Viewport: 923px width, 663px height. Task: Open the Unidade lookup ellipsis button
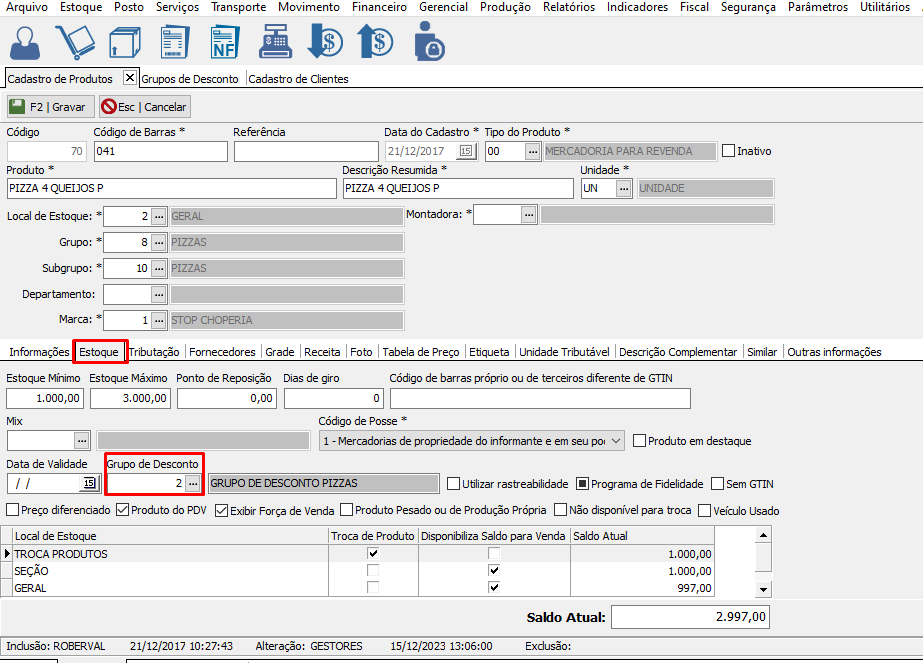click(x=624, y=188)
